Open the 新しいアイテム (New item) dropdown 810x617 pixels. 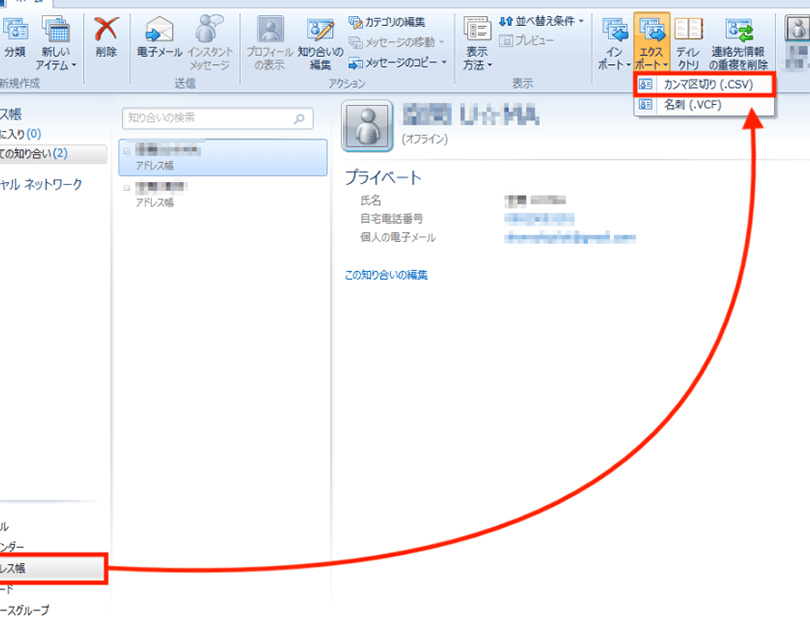click(56, 57)
